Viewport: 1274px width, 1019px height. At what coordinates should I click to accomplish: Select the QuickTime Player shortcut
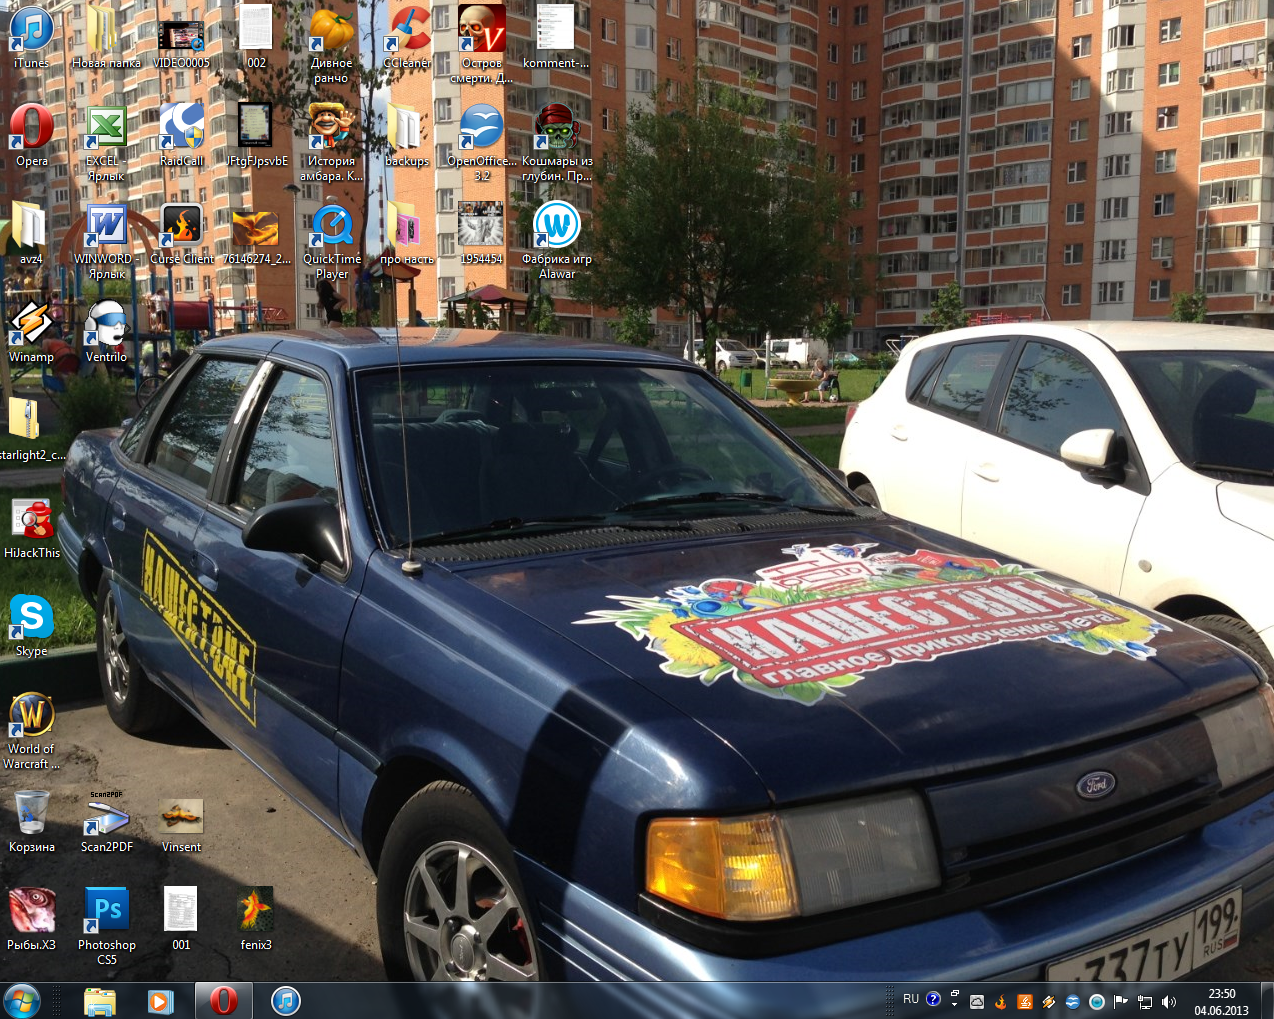click(331, 241)
